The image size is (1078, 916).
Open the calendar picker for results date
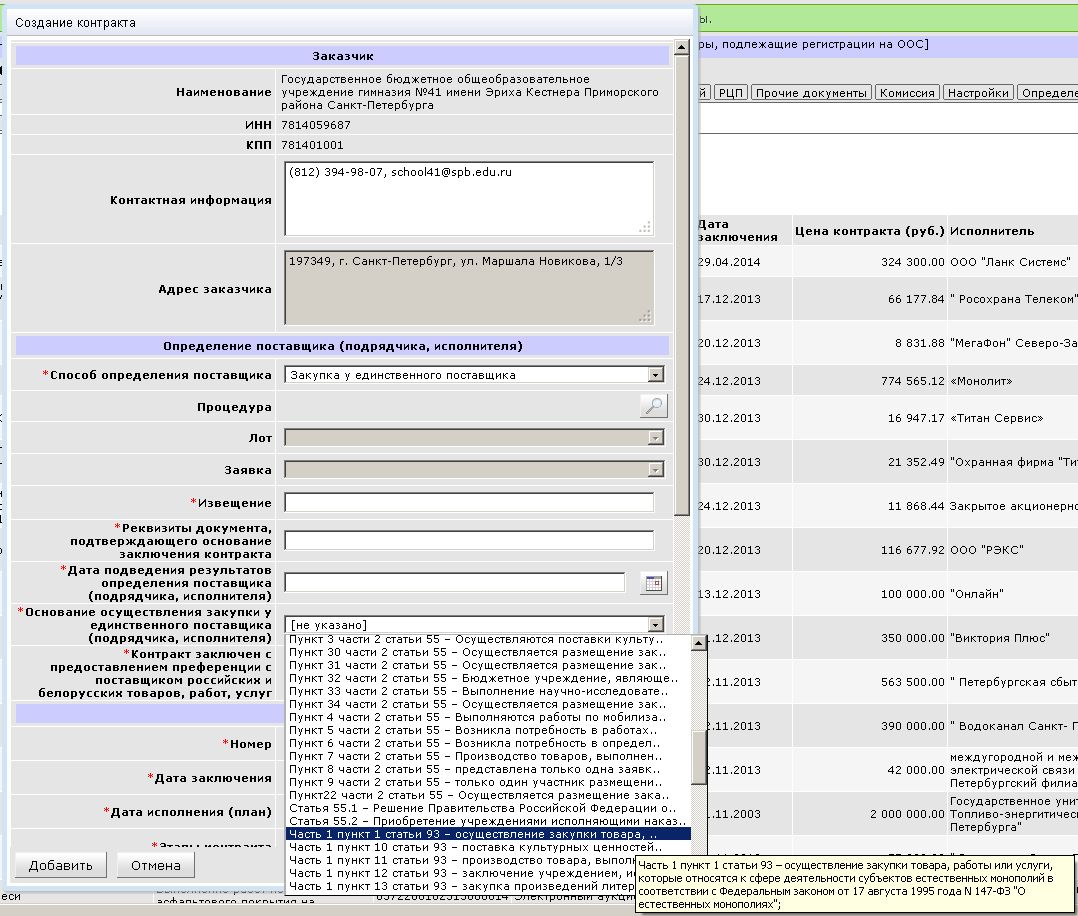[x=653, y=584]
